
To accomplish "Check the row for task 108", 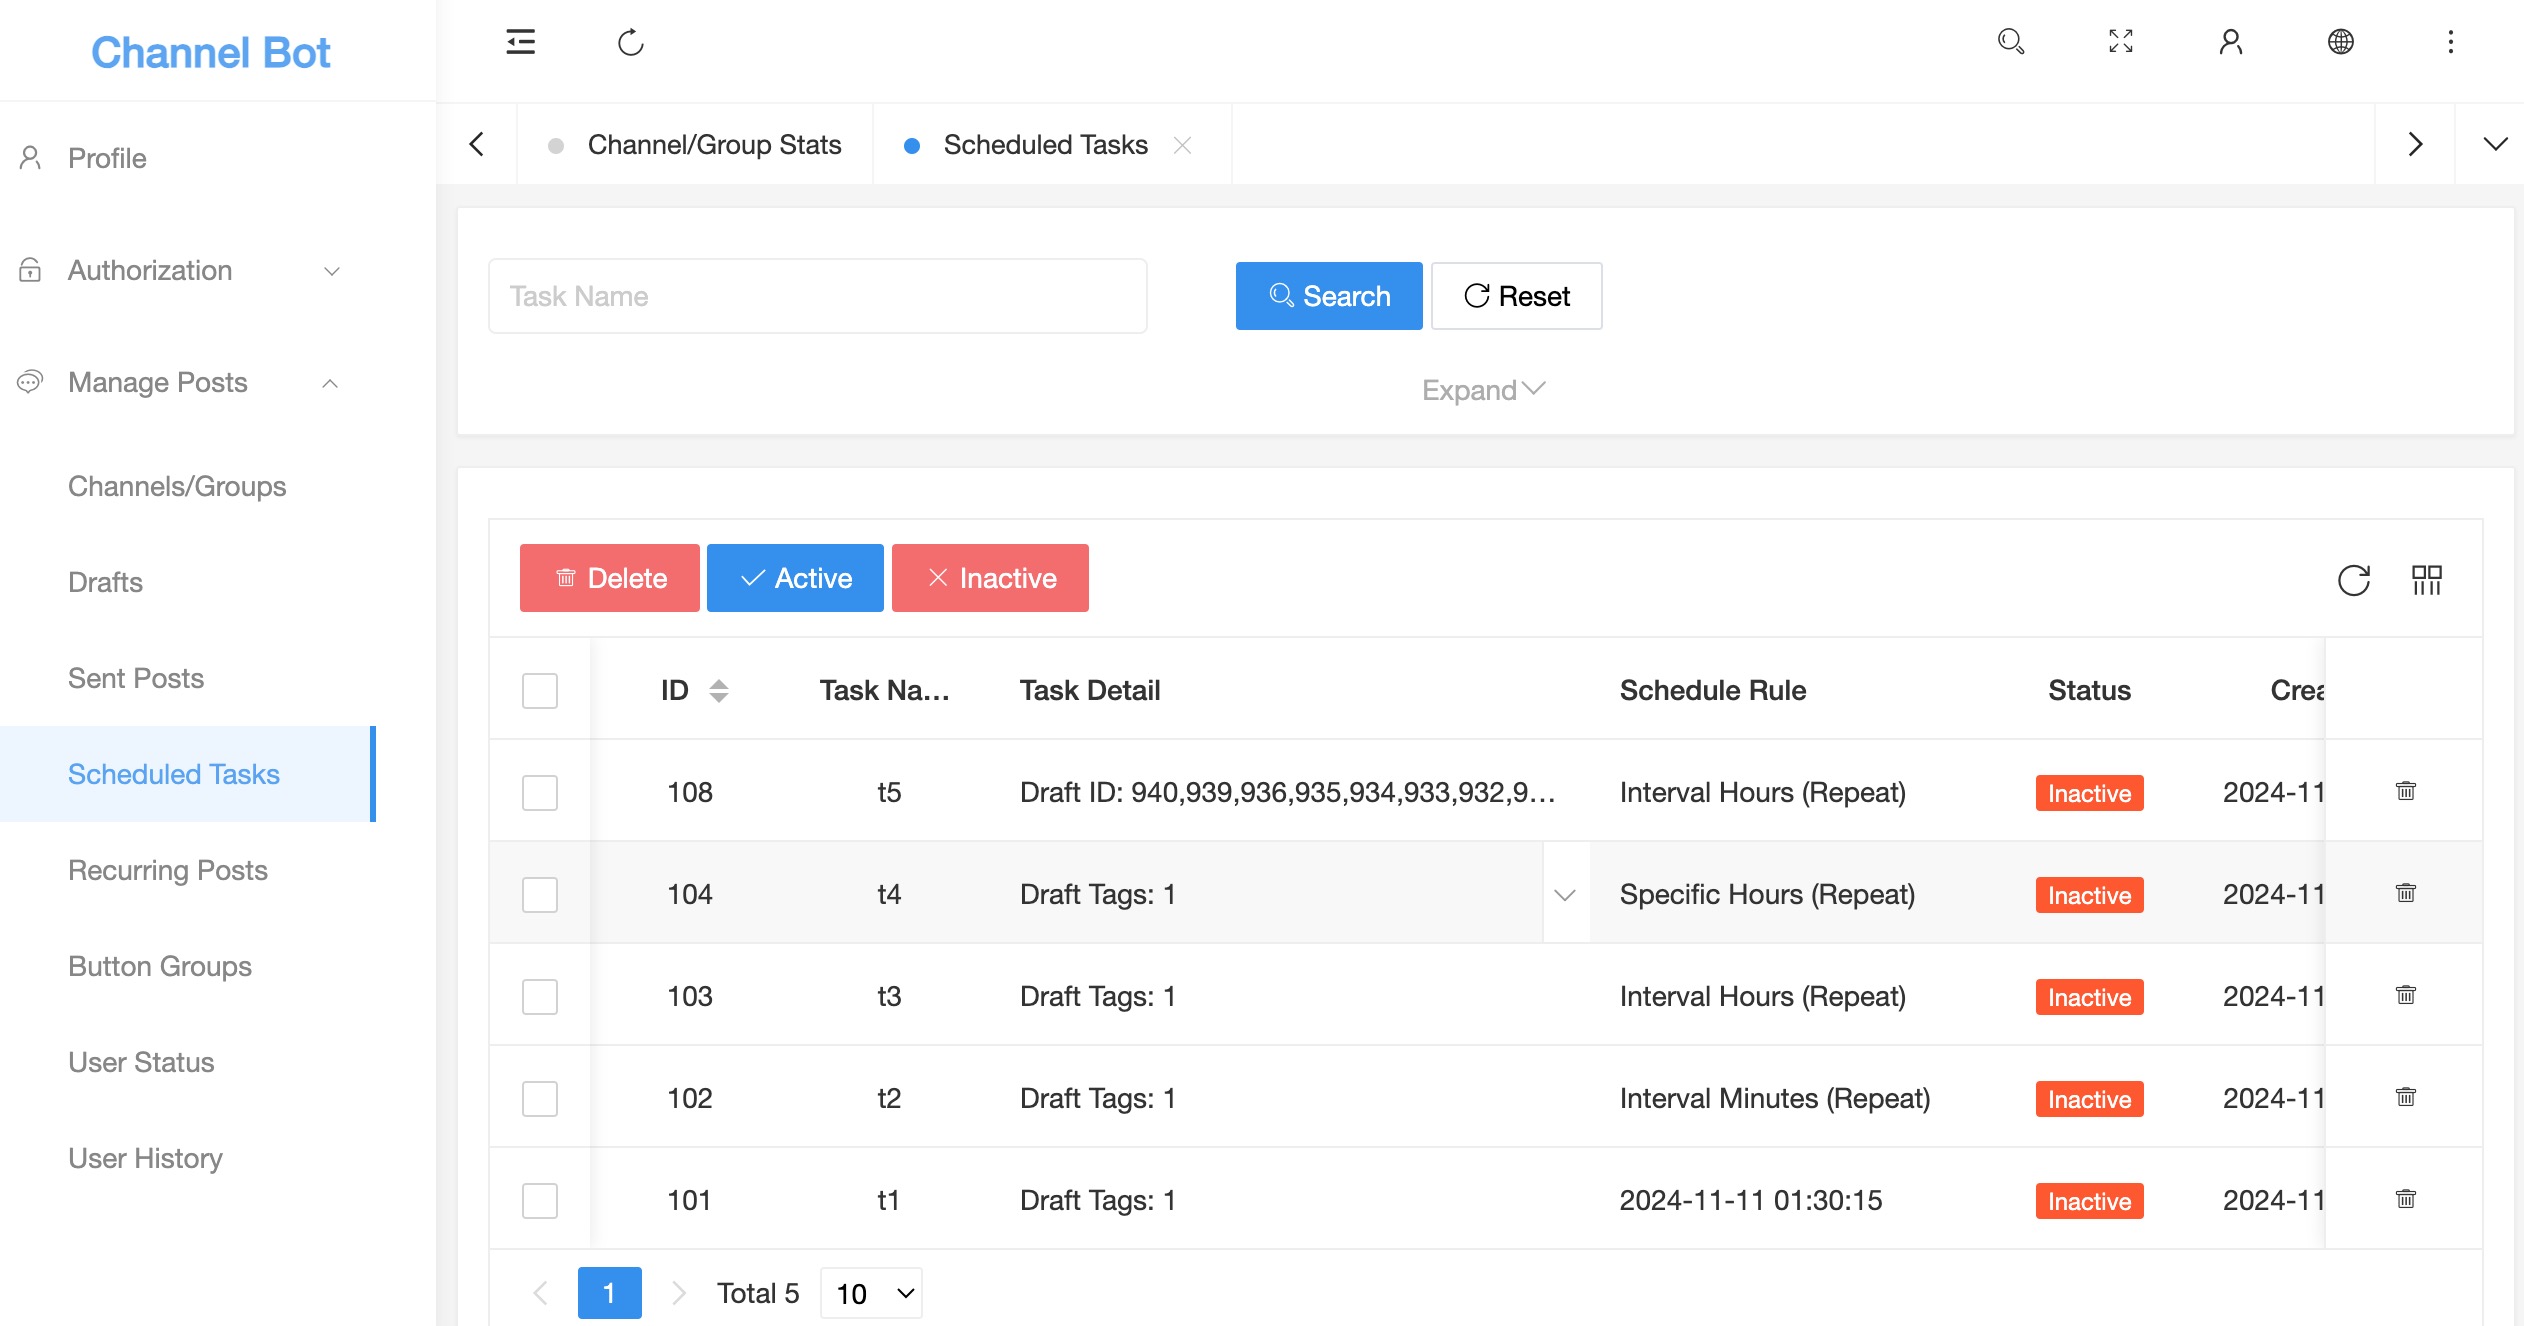I will coord(540,792).
